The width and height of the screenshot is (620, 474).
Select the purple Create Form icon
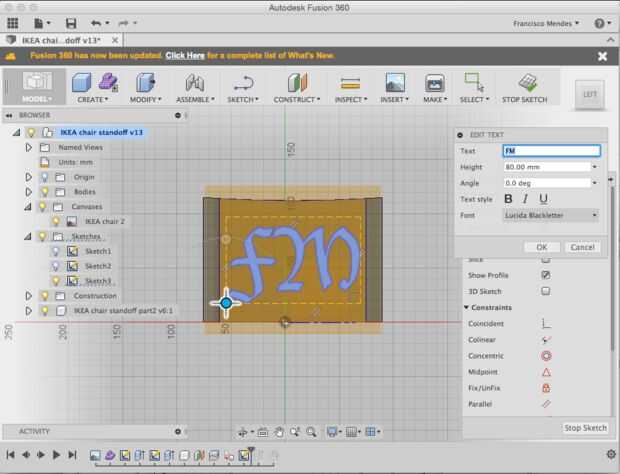(108, 82)
